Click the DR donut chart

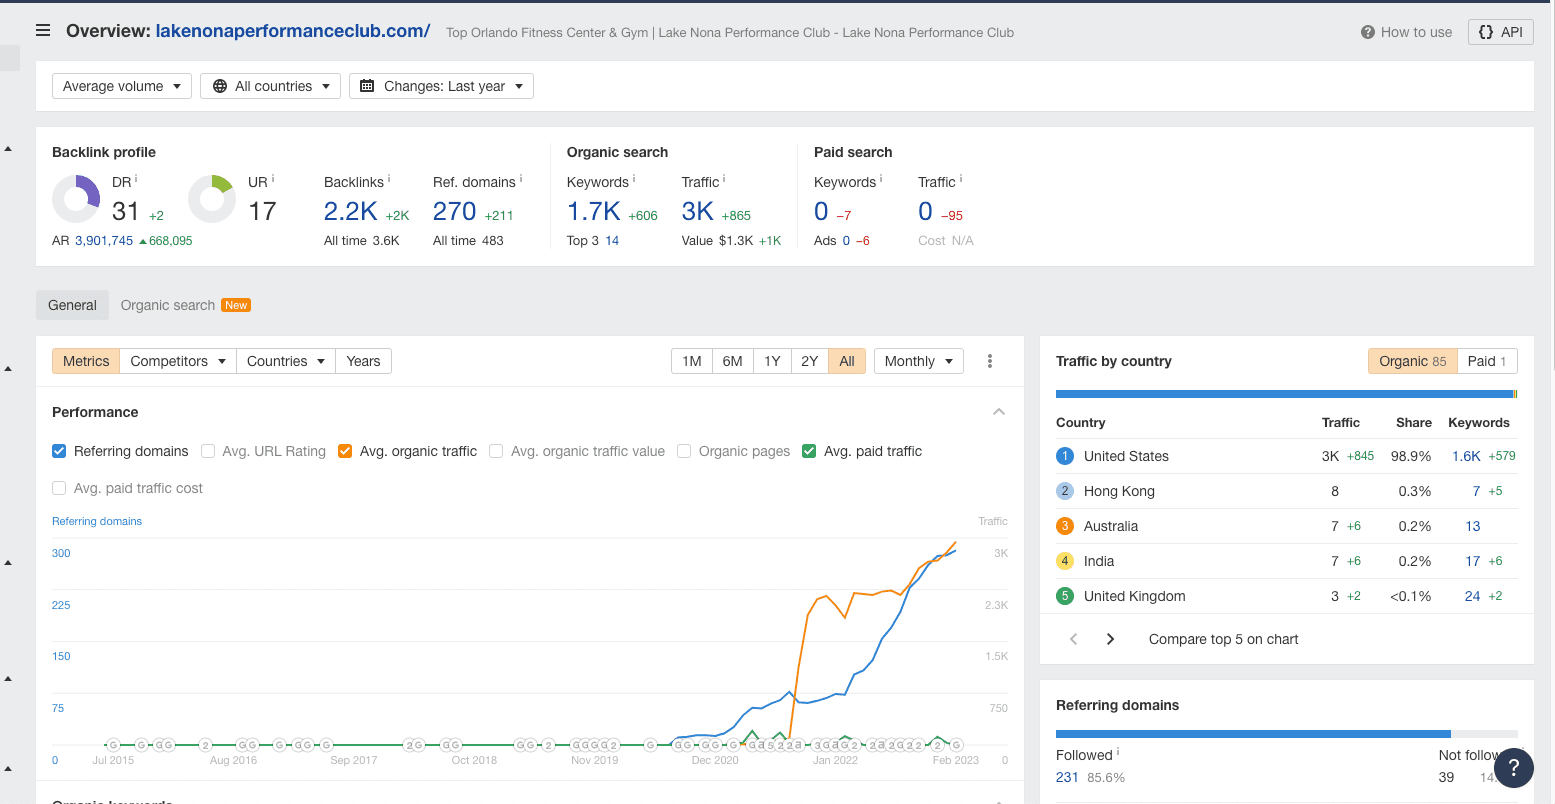[x=76, y=199]
